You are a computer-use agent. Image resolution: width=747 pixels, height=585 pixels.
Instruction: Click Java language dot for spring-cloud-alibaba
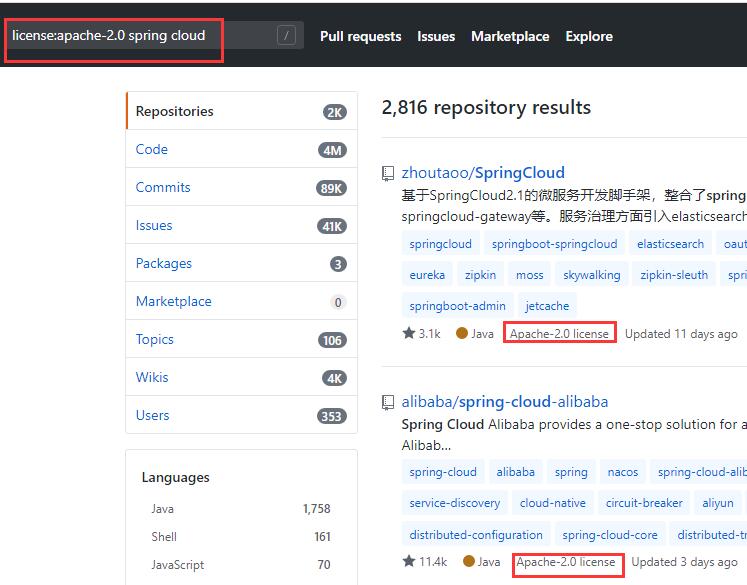click(469, 561)
